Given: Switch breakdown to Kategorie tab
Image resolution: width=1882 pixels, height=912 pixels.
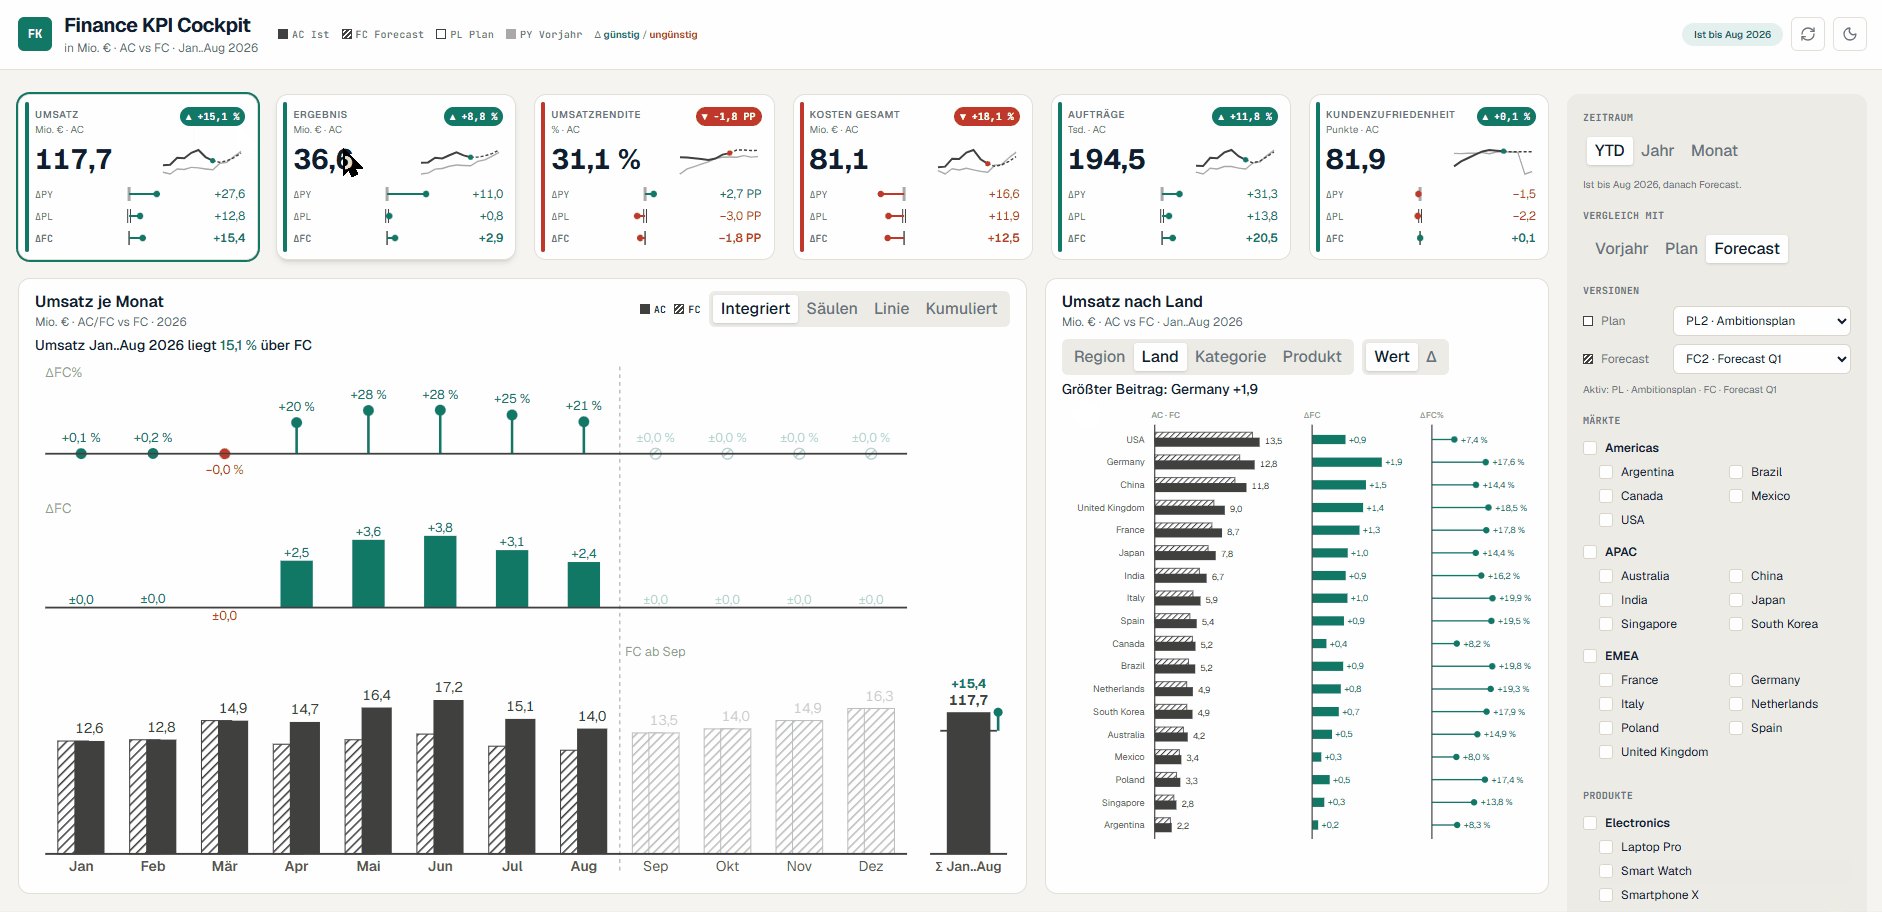Looking at the screenshot, I should pos(1230,357).
